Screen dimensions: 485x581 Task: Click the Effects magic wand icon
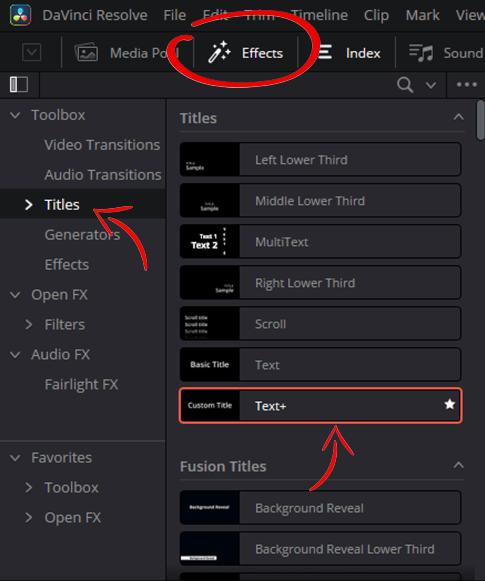(219, 52)
